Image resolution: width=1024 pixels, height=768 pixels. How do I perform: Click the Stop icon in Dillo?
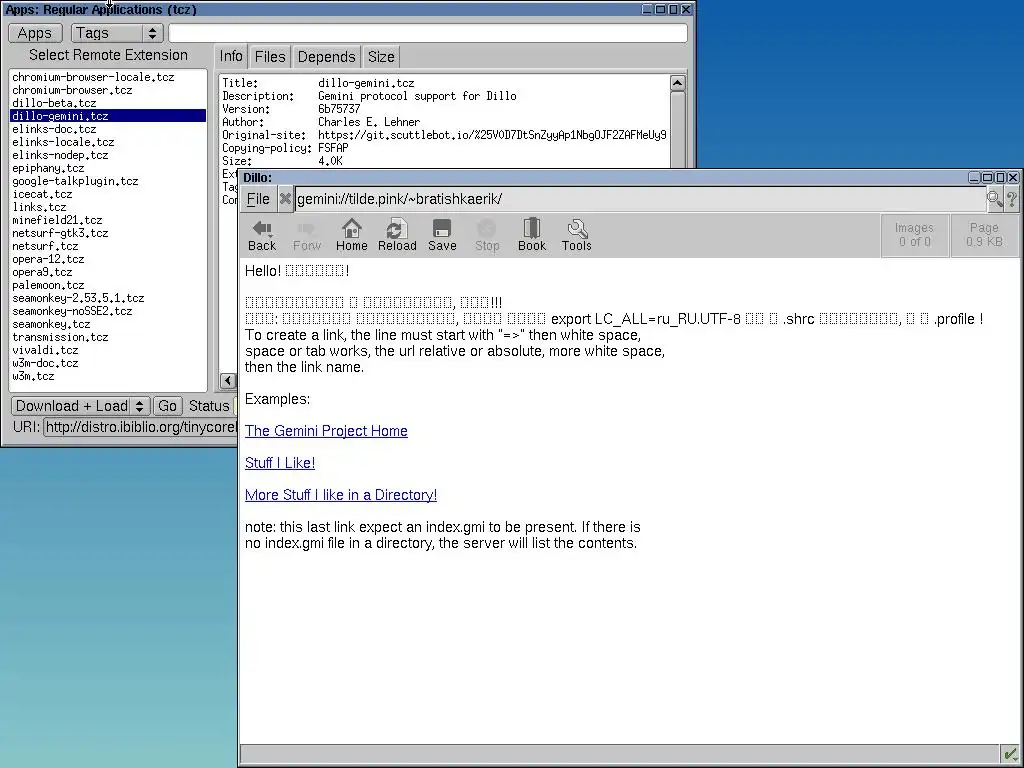click(487, 235)
